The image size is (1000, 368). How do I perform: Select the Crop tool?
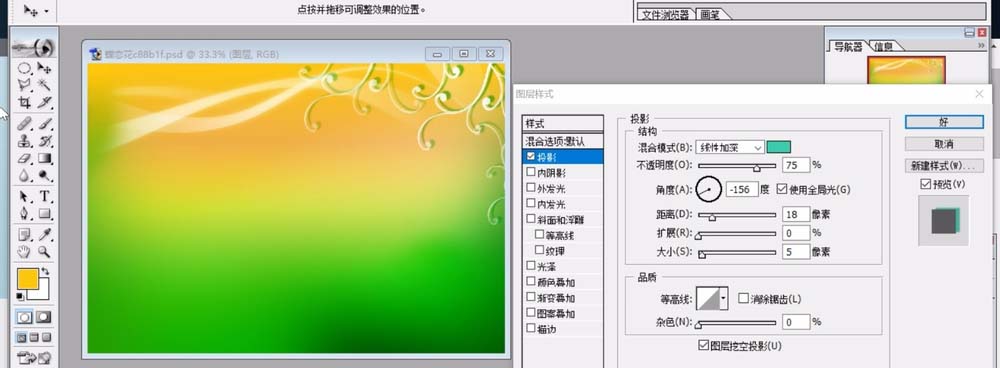click(24, 102)
